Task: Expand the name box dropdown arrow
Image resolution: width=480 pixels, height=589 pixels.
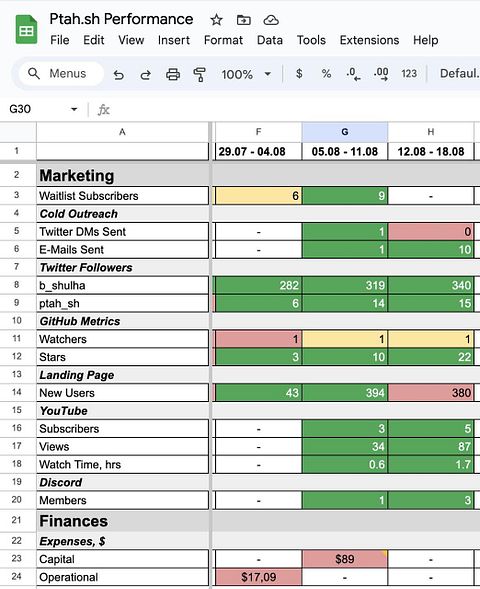Action: point(74,109)
